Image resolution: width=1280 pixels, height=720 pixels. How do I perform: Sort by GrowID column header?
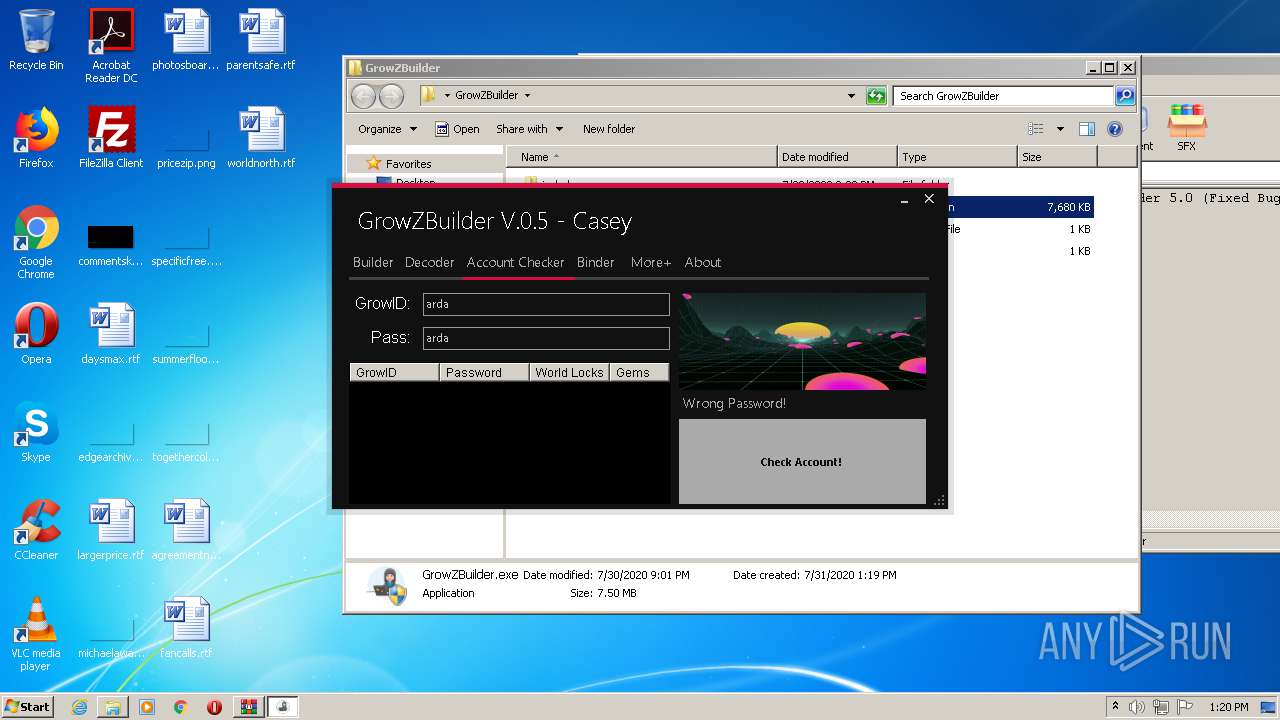pyautogui.click(x=394, y=372)
